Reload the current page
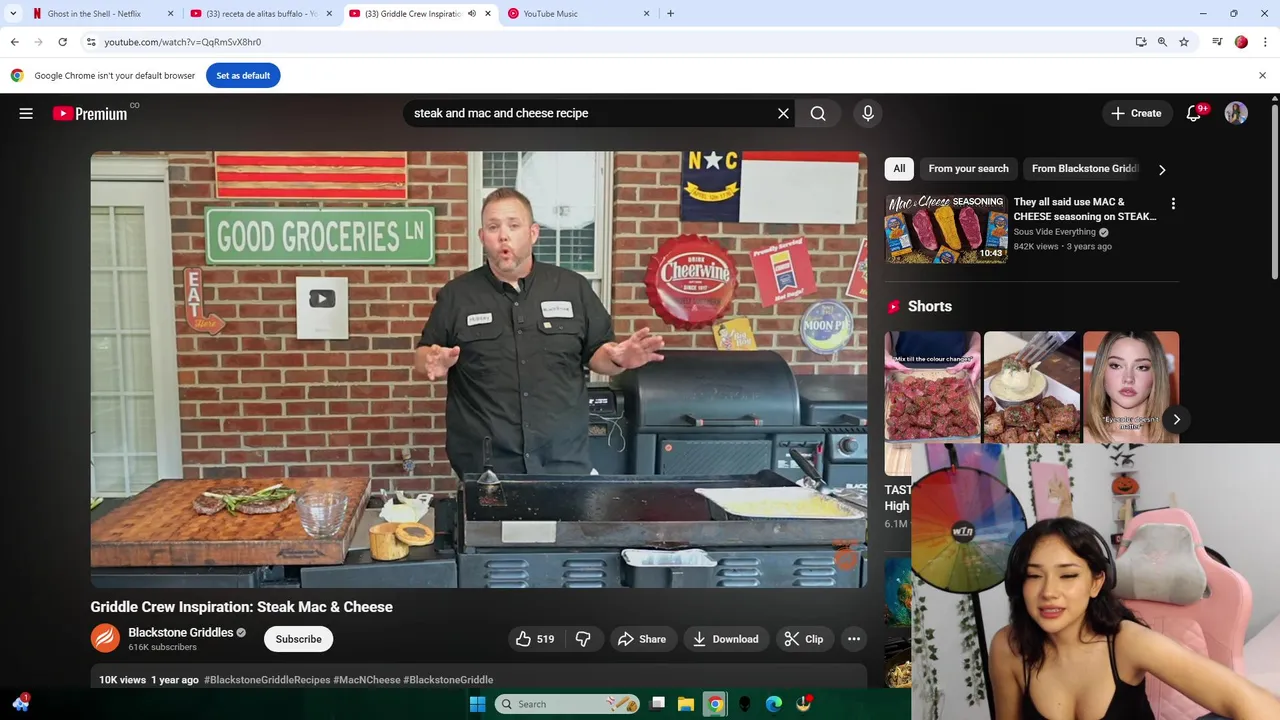Screen dimensions: 1280x720 tap(62, 42)
